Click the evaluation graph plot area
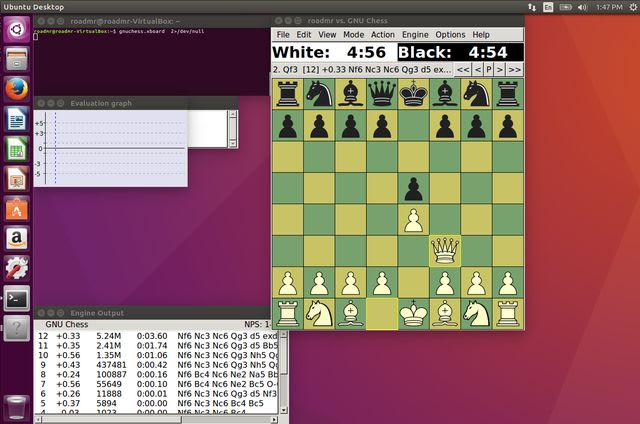 111,148
